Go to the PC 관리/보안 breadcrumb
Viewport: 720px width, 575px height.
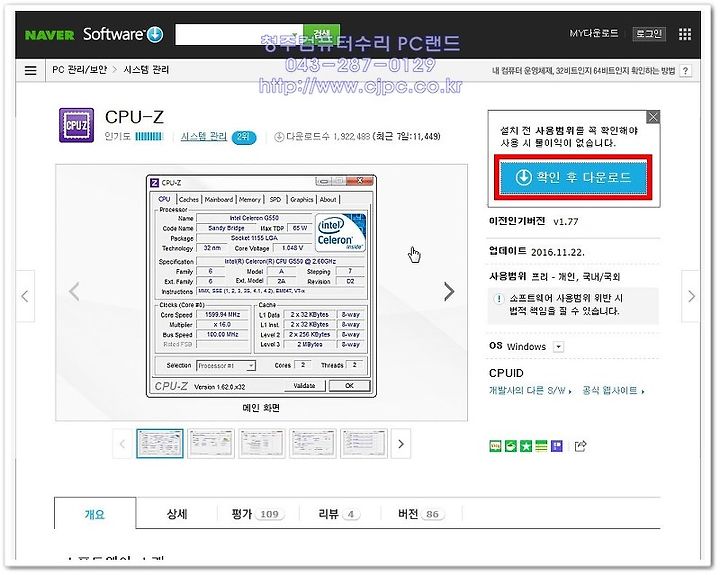(79, 70)
